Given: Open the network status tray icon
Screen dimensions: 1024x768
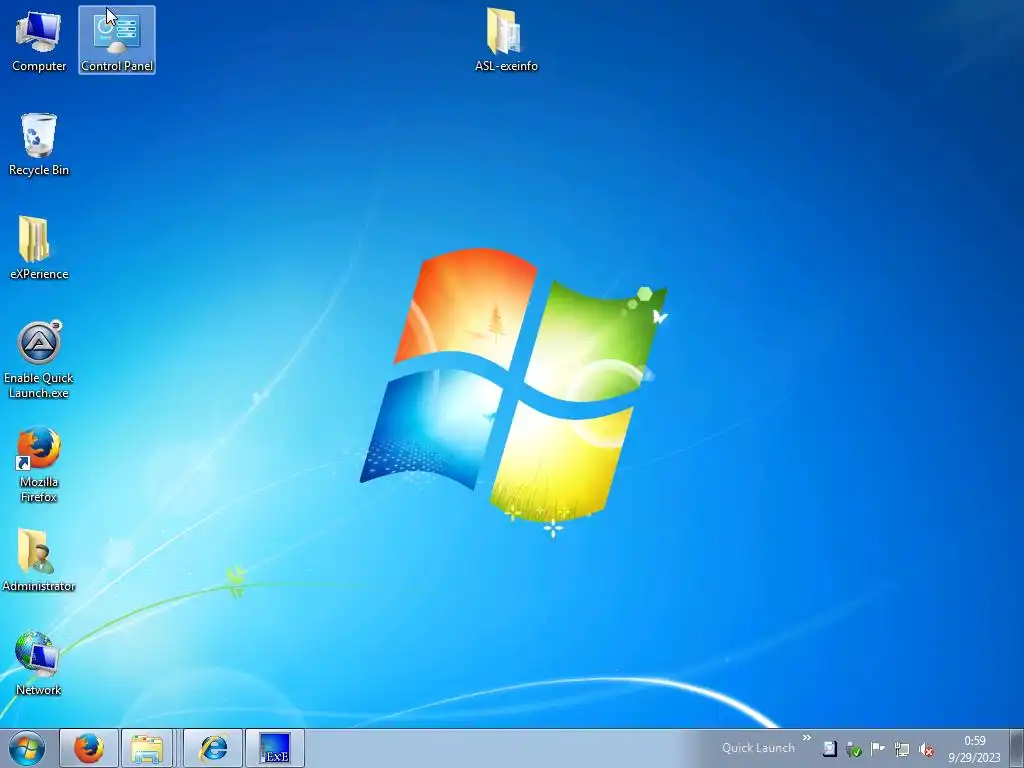Looking at the screenshot, I should pos(902,749).
